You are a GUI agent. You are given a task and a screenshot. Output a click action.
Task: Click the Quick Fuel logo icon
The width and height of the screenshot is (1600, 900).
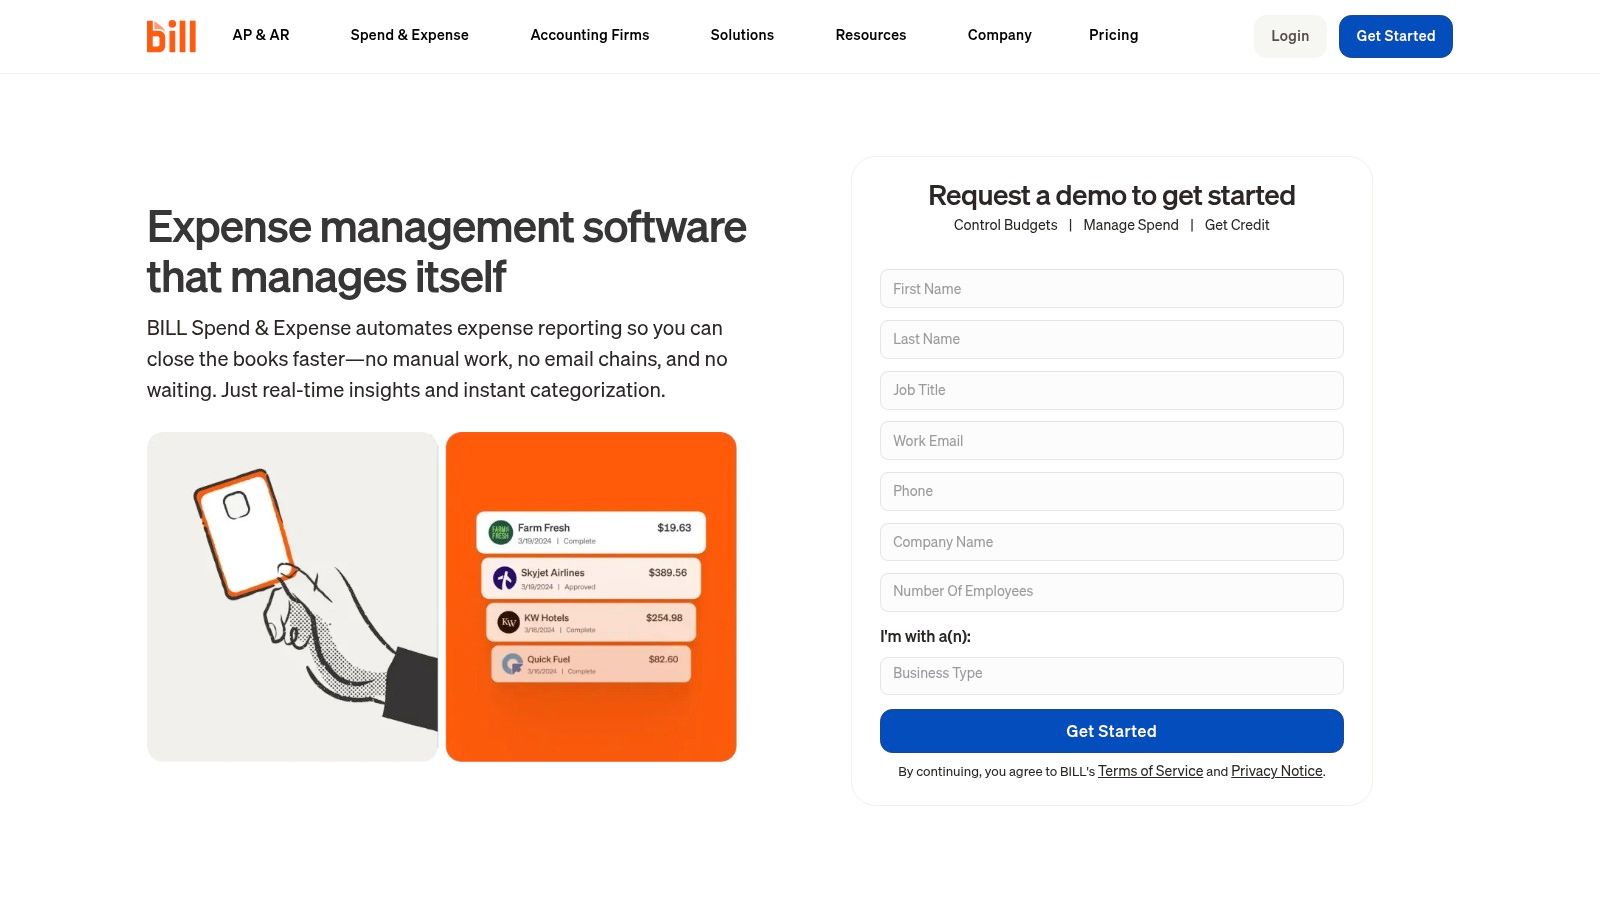[512, 664]
